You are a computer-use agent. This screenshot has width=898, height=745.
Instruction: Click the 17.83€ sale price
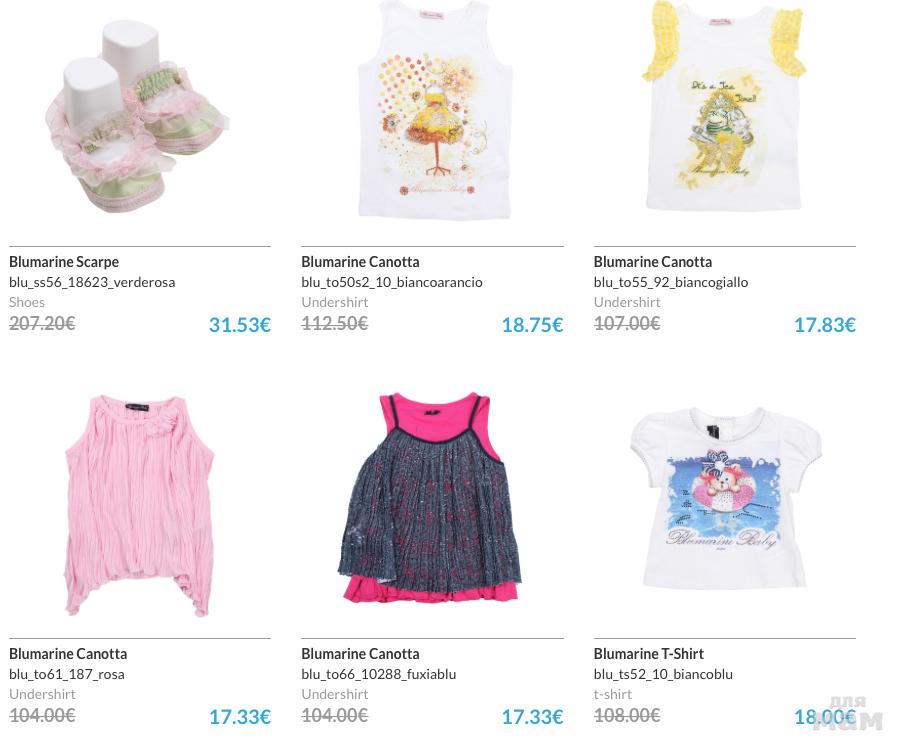(825, 325)
